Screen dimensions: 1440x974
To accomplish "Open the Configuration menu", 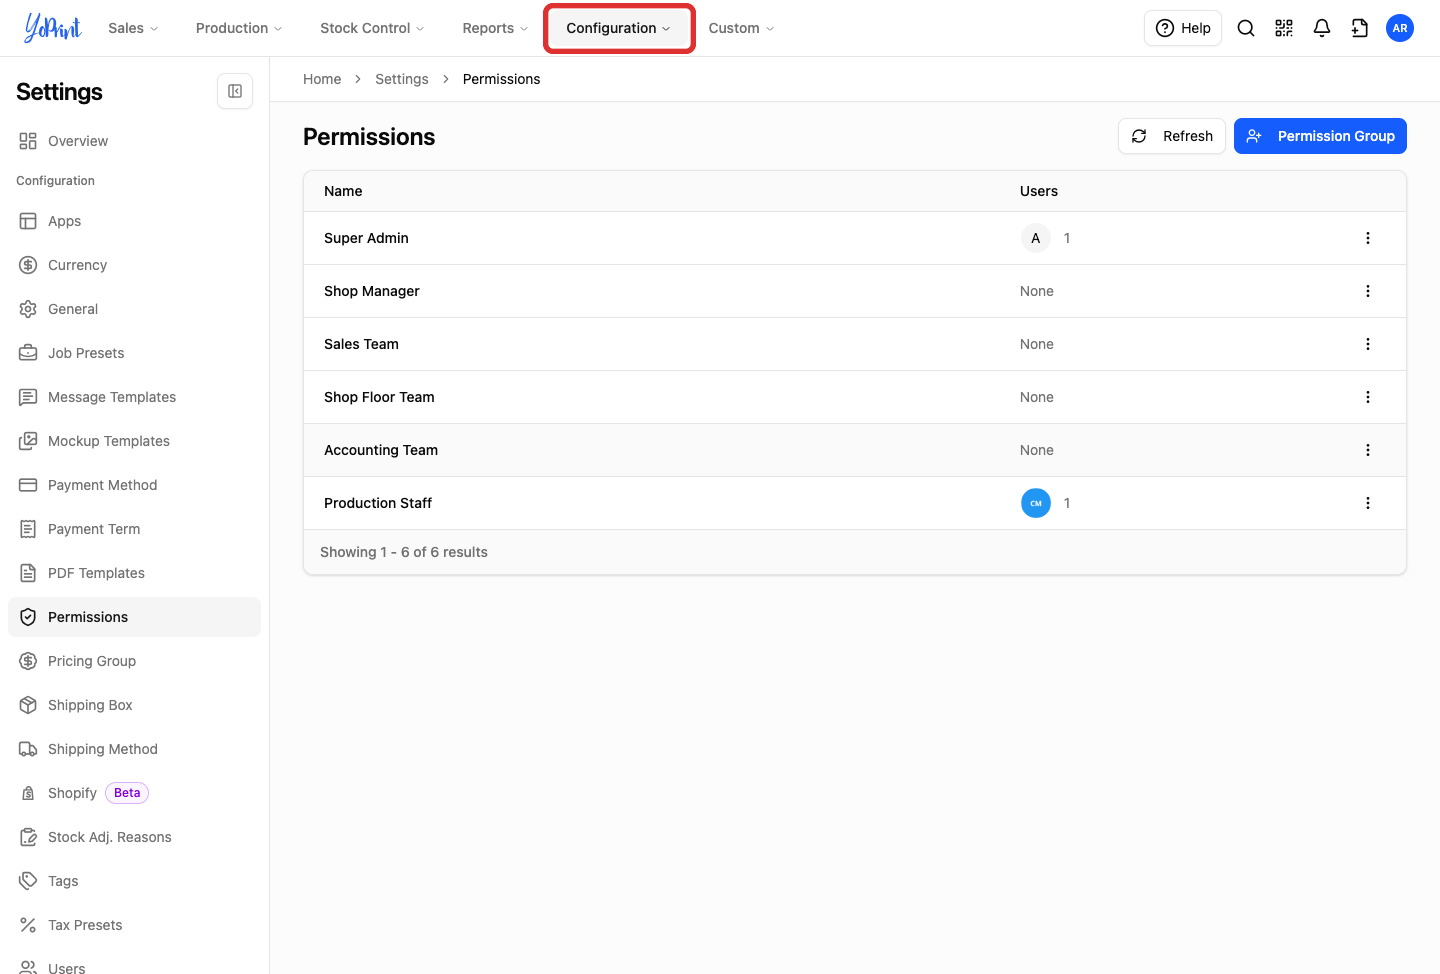I will click(x=619, y=28).
